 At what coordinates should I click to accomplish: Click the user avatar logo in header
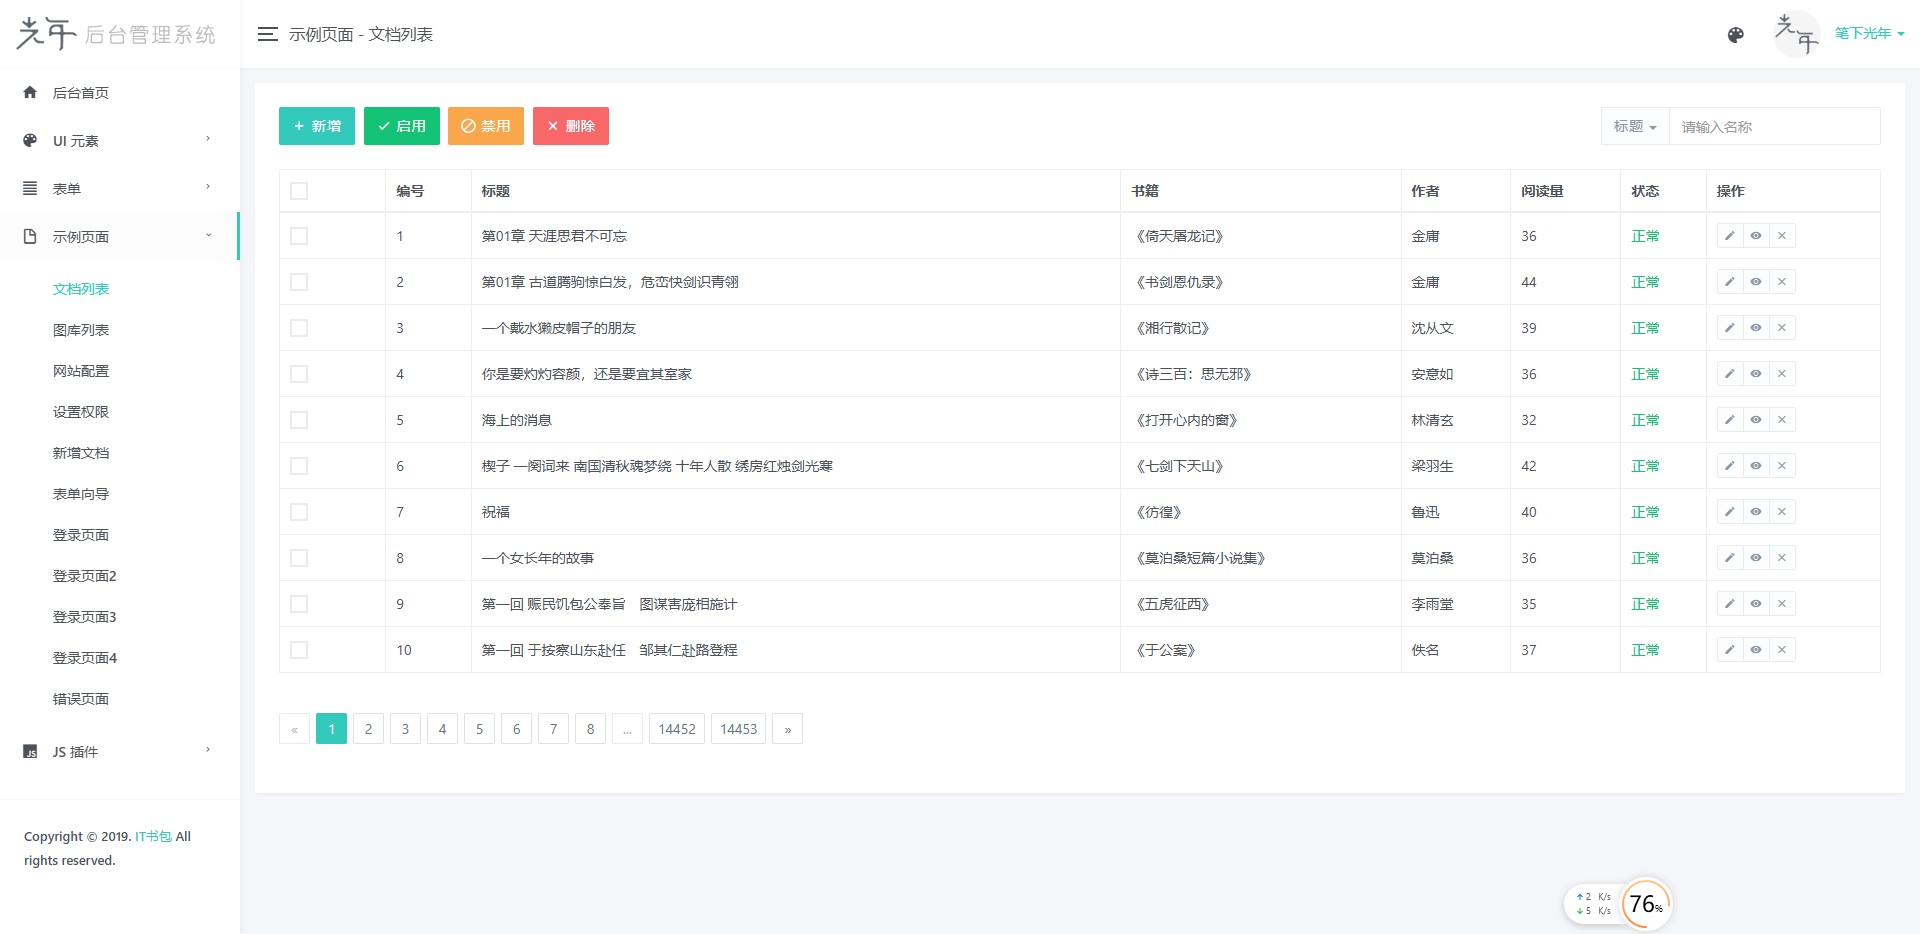1796,34
